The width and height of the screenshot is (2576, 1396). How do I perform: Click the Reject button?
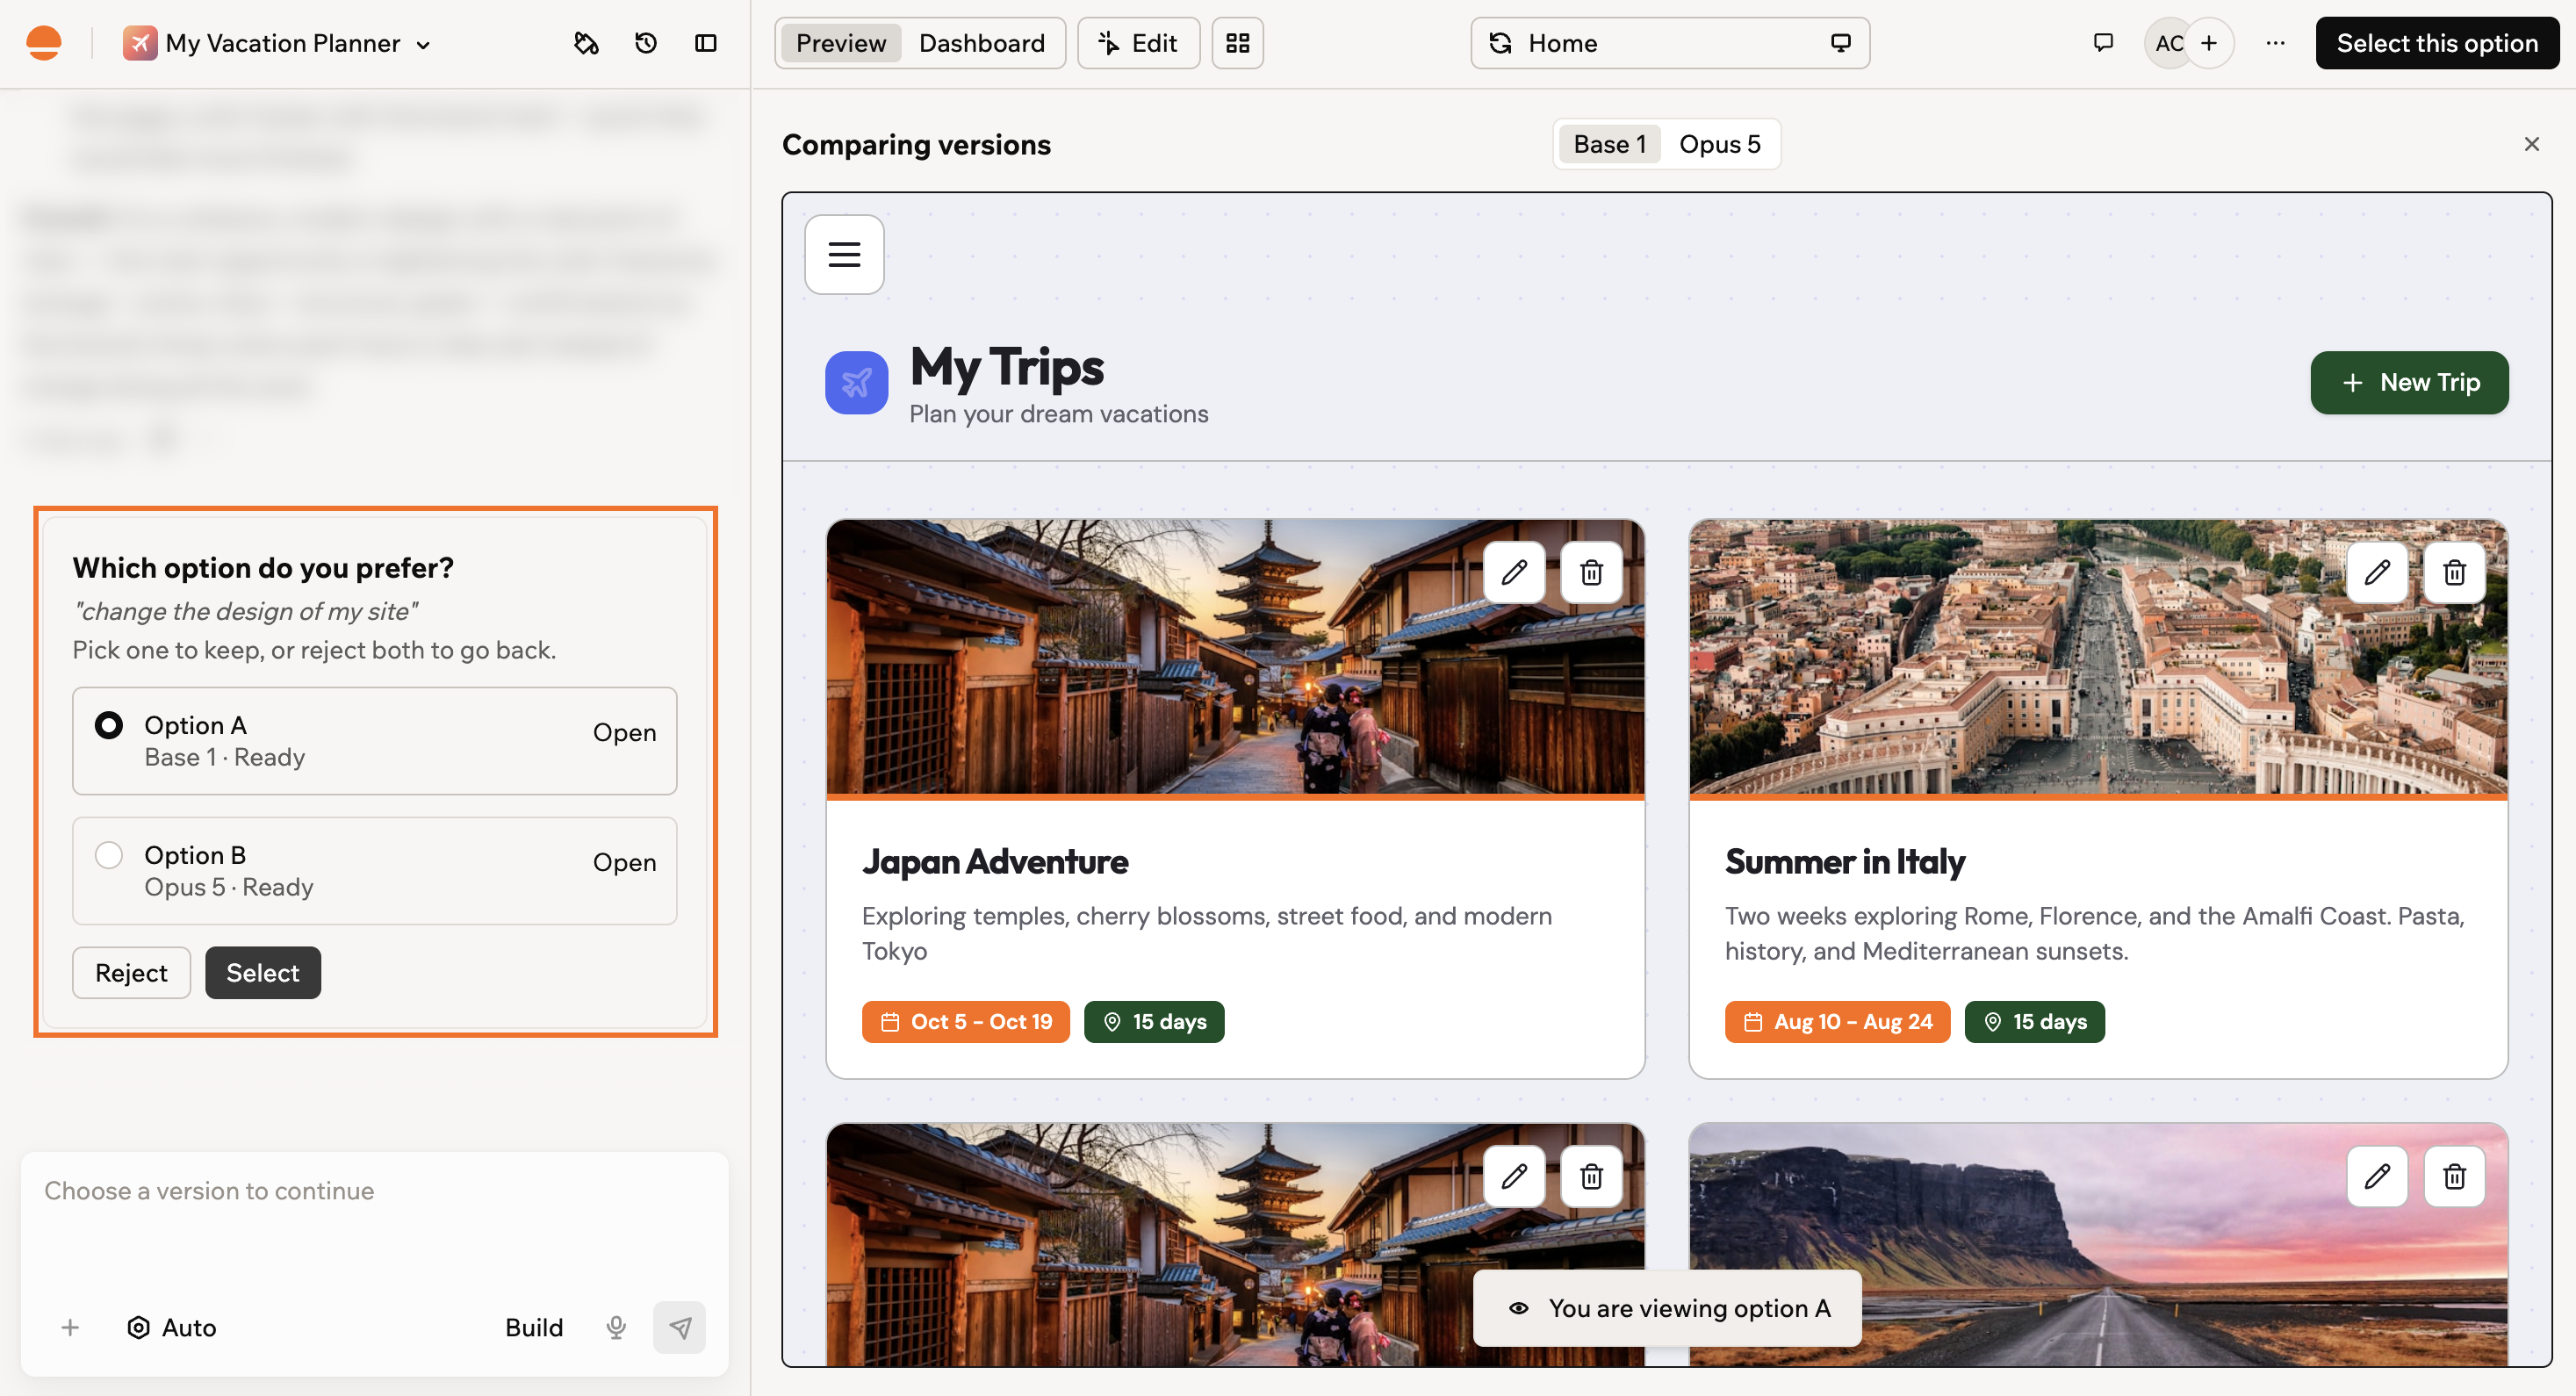point(131,972)
